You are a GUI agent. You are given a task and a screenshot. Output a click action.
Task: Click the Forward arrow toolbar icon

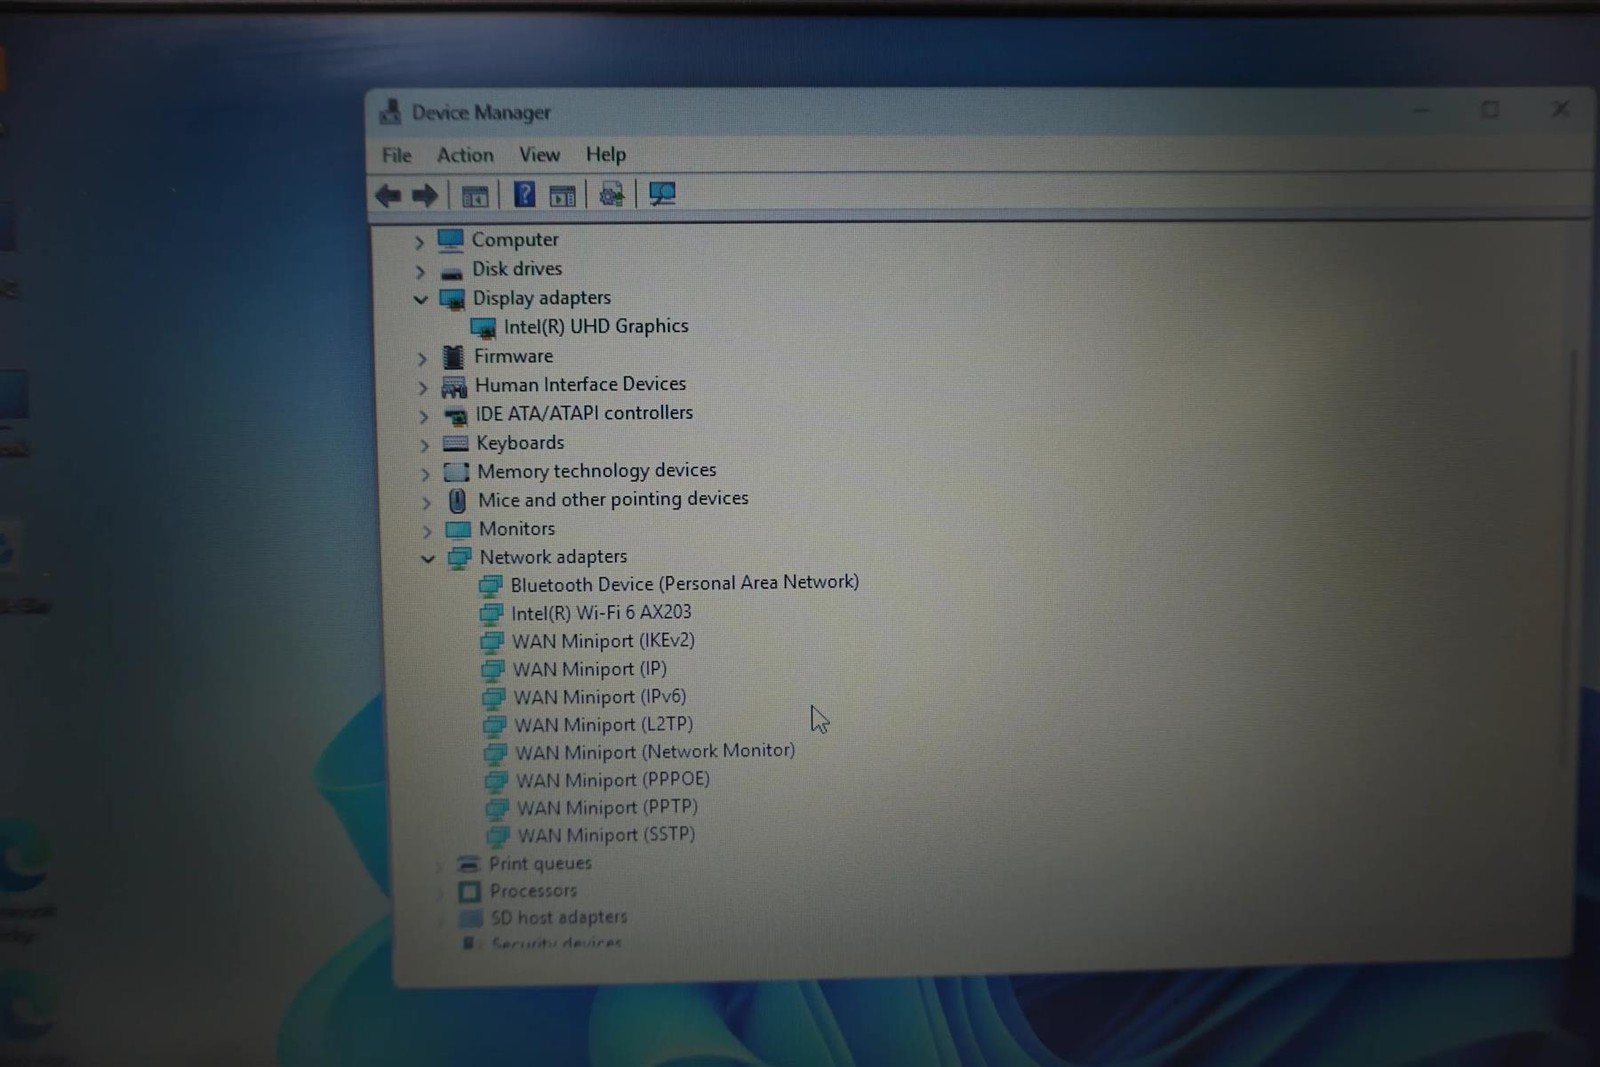[425, 195]
